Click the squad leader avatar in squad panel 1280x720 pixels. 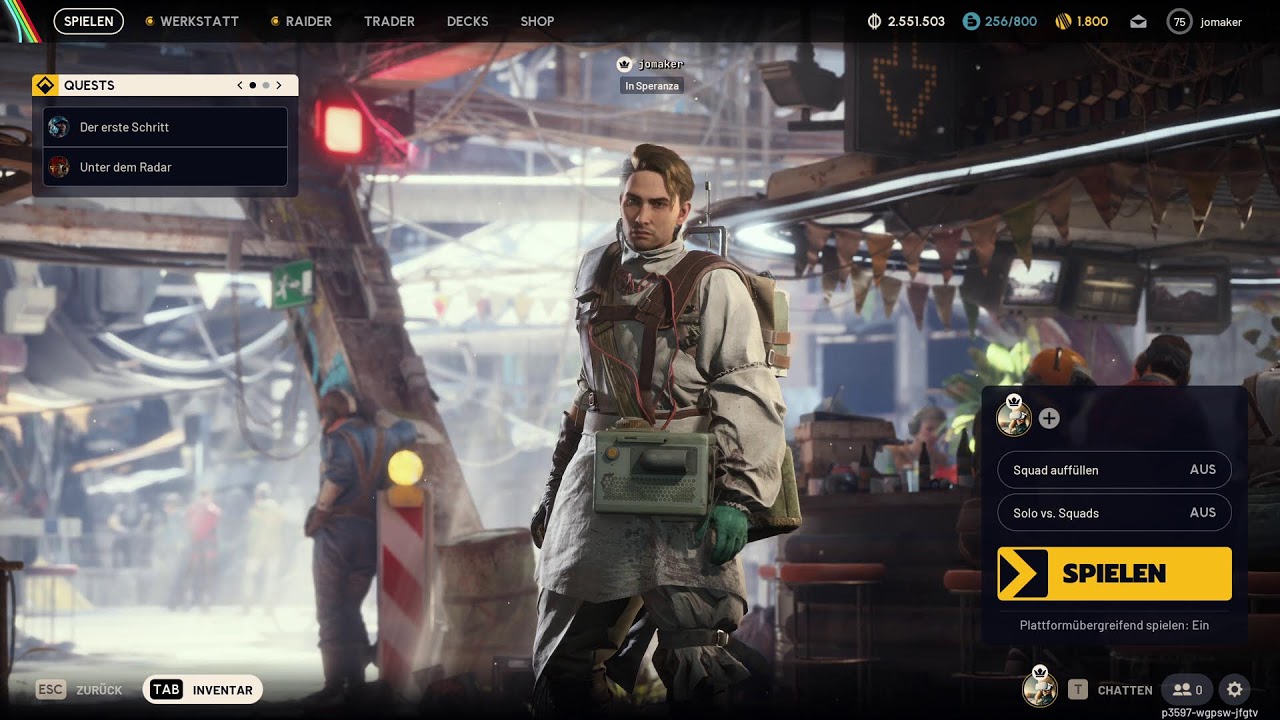[1014, 417]
